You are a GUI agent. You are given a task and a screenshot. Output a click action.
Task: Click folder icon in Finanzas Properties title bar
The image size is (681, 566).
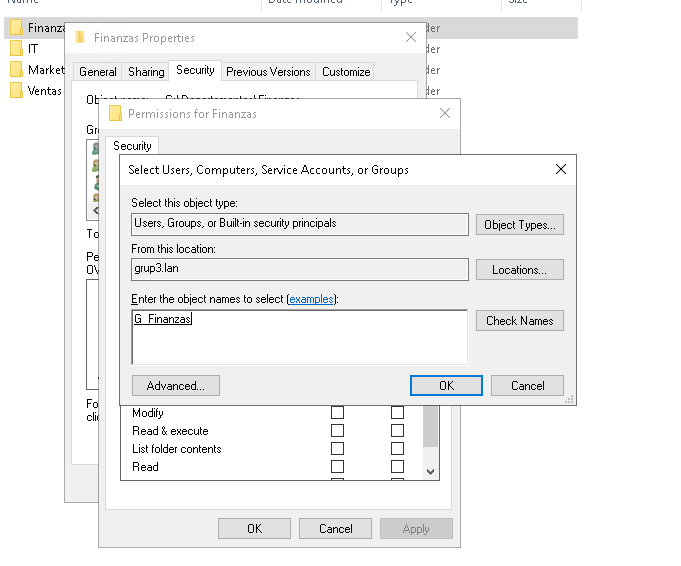point(80,38)
